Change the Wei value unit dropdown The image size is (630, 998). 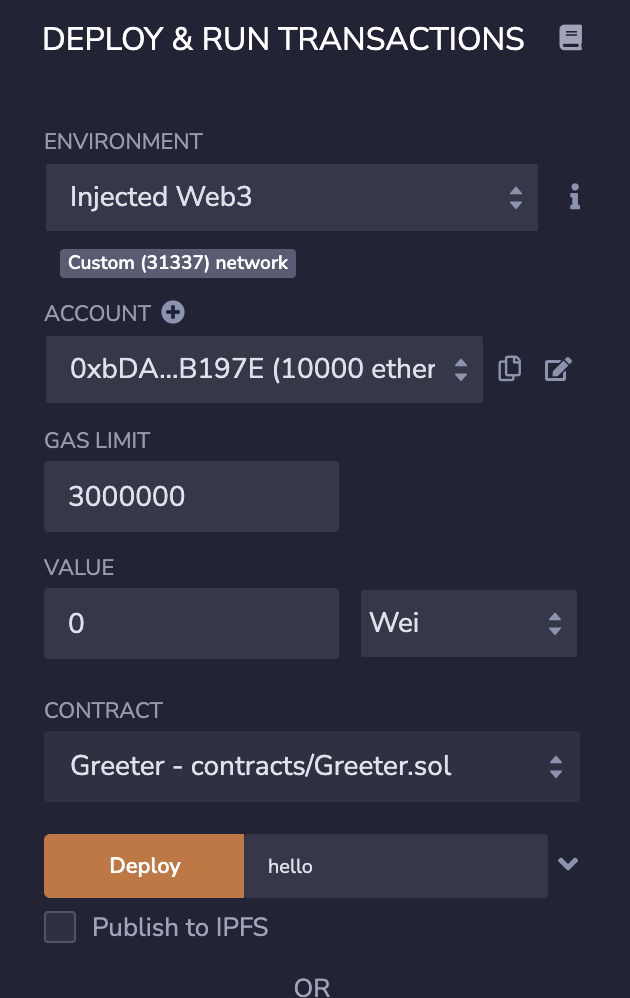[x=469, y=623]
